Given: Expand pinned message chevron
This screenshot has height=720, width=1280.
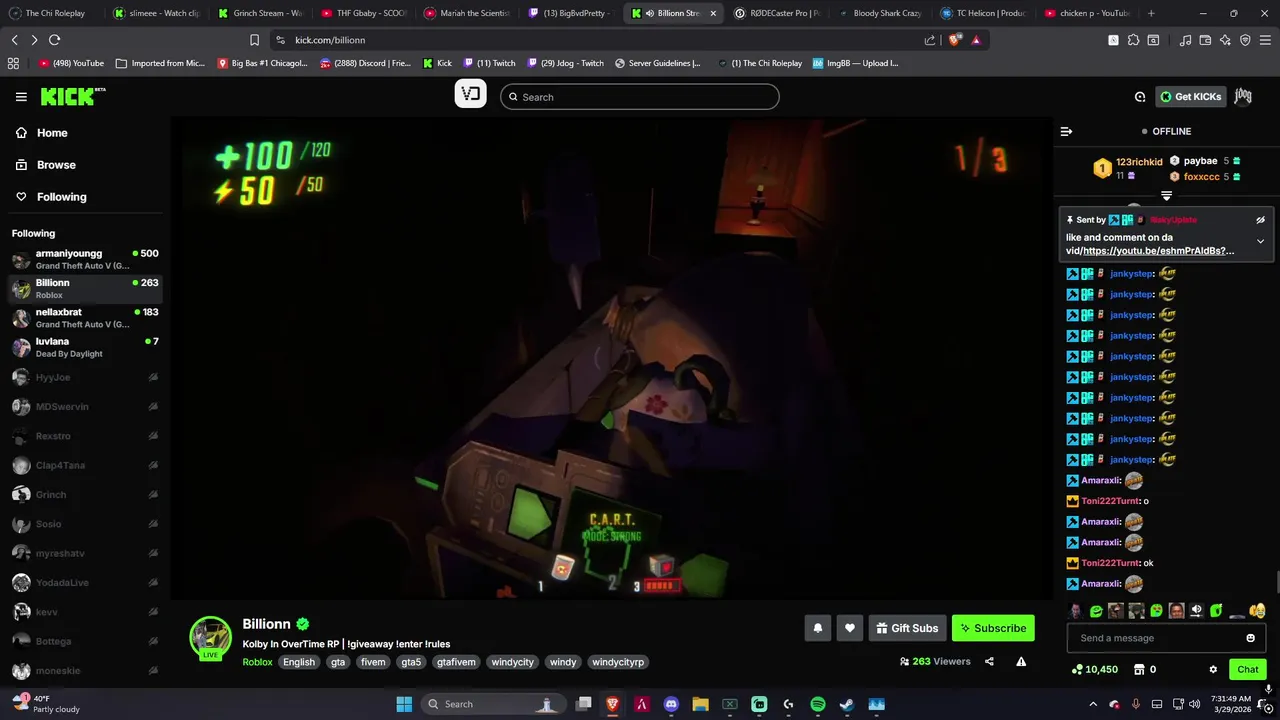Looking at the screenshot, I should (x=1260, y=241).
